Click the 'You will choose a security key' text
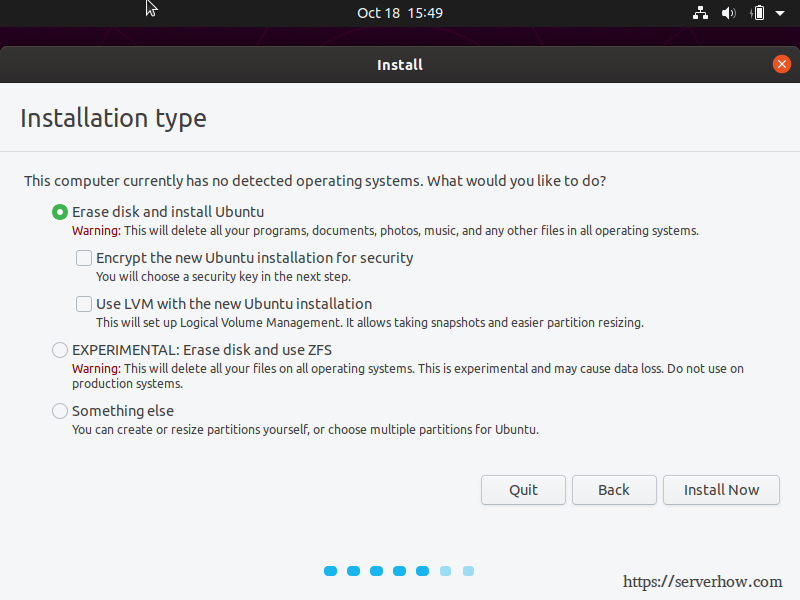Viewport: 800px width, 600px height. pos(223,277)
